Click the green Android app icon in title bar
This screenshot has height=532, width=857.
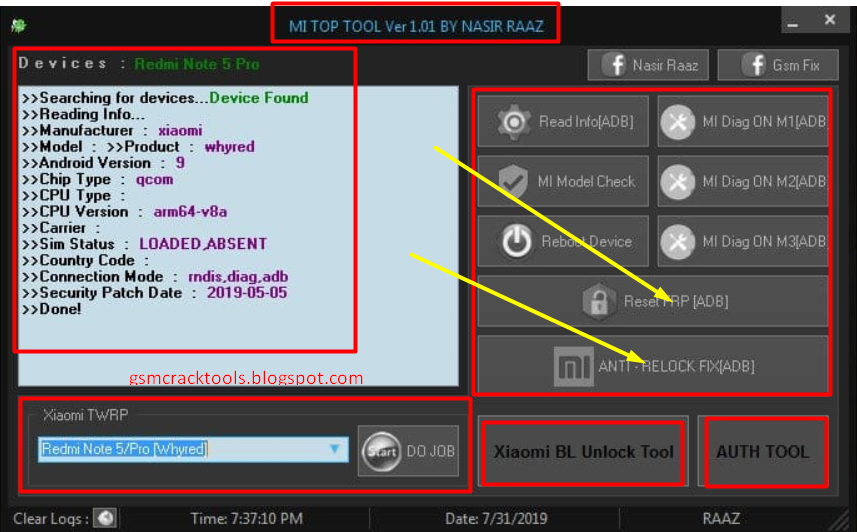tap(19, 25)
